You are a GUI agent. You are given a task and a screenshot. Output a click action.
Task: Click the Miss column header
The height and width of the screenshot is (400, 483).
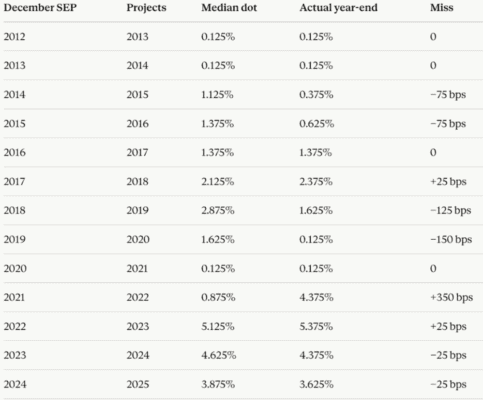coord(442,8)
